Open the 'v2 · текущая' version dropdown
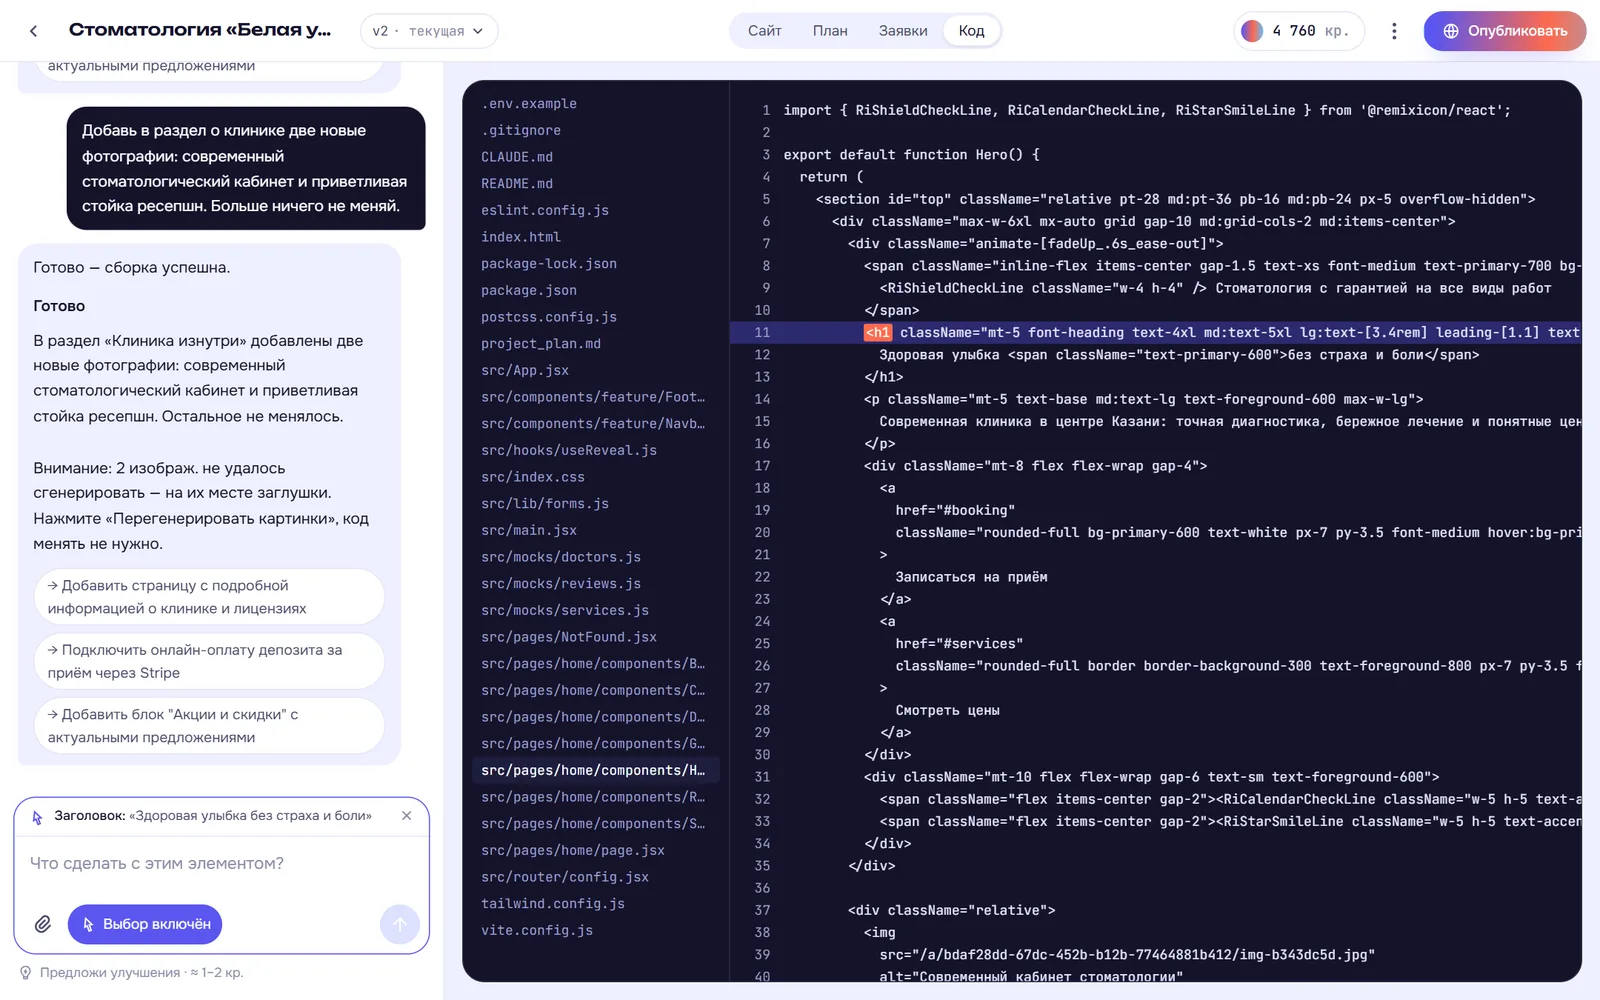Image resolution: width=1600 pixels, height=1000 pixels. coord(429,31)
